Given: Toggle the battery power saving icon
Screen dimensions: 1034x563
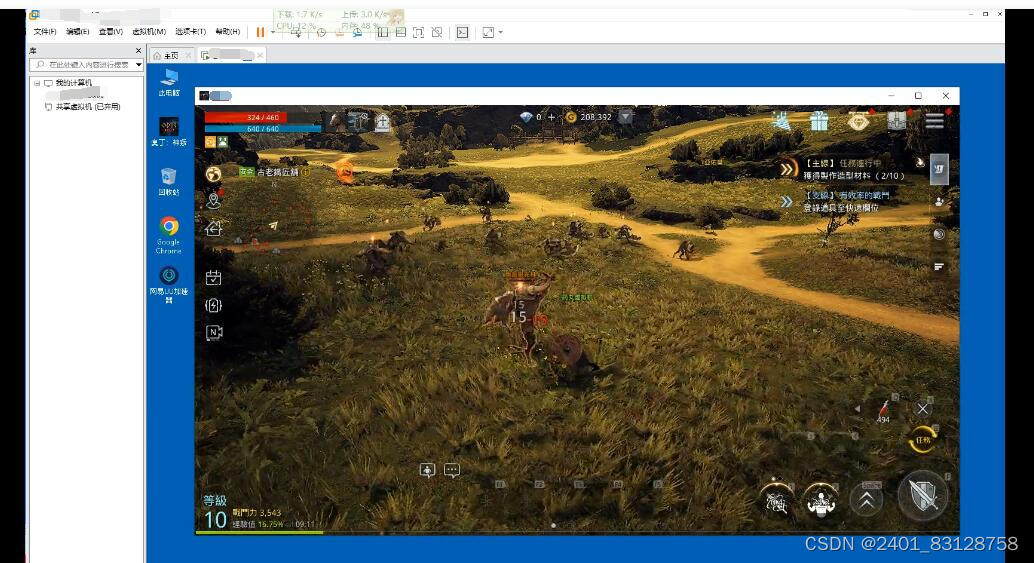Looking at the screenshot, I should tap(213, 305).
